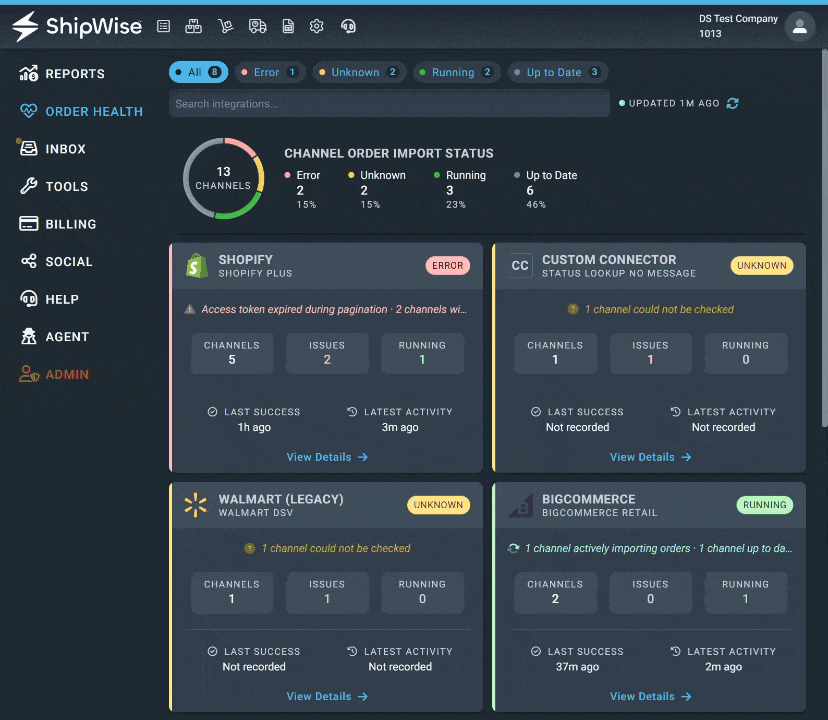
Task: Open the document icon in top toolbar
Action: pyautogui.click(x=288, y=26)
